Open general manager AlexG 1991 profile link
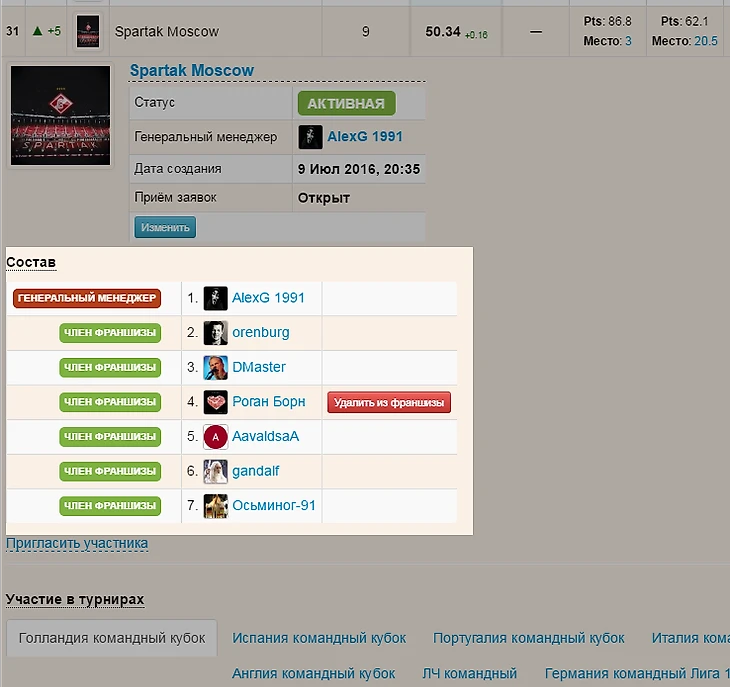The width and height of the screenshot is (730, 687). tap(364, 137)
